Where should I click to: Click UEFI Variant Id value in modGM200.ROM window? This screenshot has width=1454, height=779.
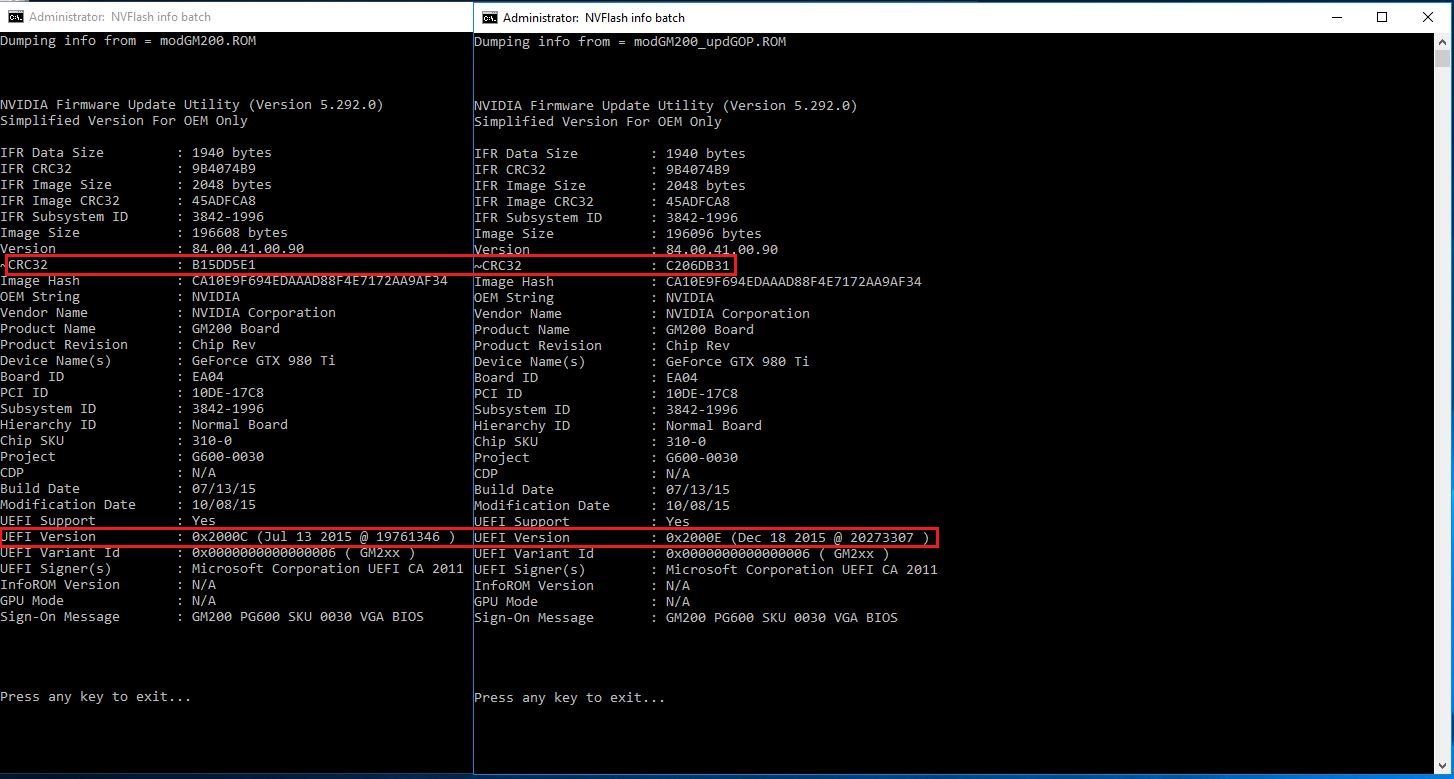pyautogui.click(x=304, y=553)
